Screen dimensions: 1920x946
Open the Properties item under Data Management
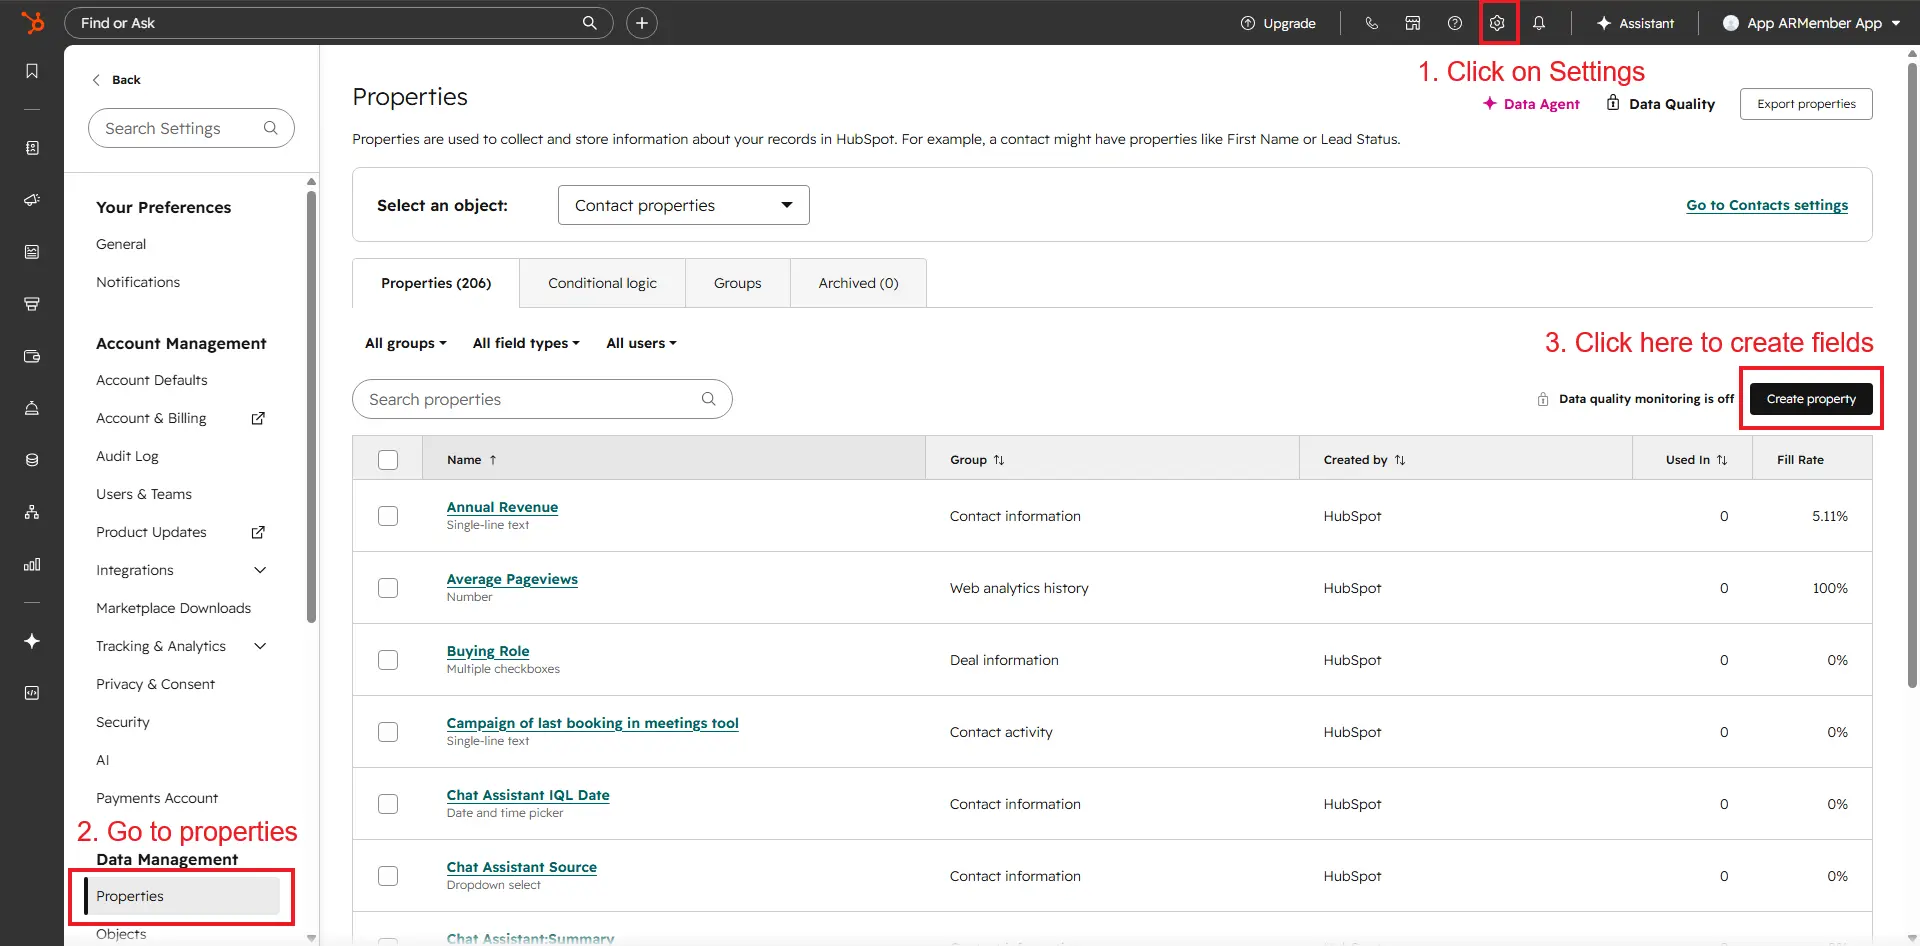click(182, 896)
